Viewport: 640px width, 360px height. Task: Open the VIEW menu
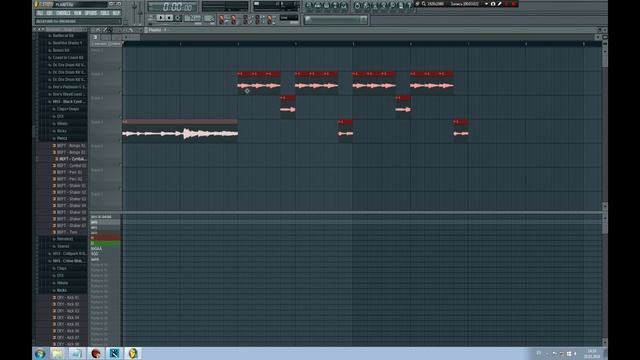tap(77, 13)
